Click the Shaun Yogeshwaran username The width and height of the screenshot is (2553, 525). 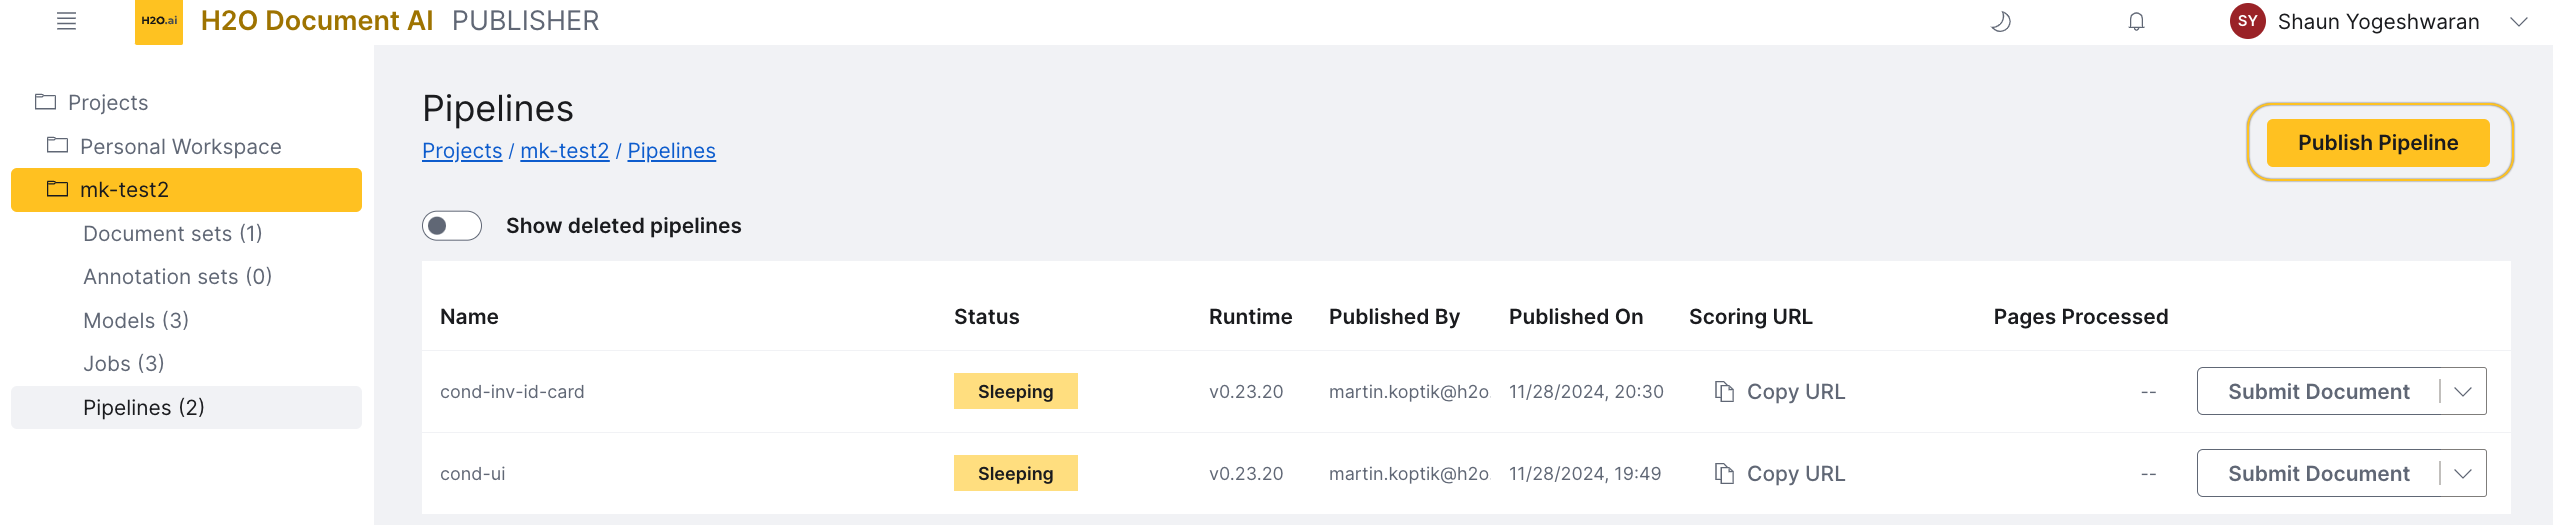click(x=2379, y=22)
